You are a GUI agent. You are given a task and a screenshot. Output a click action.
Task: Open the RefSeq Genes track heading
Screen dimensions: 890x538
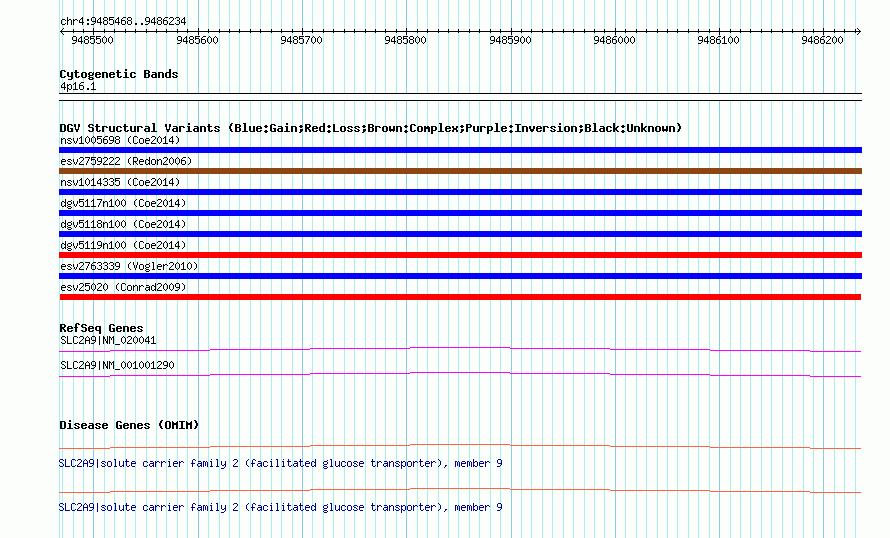pos(101,328)
